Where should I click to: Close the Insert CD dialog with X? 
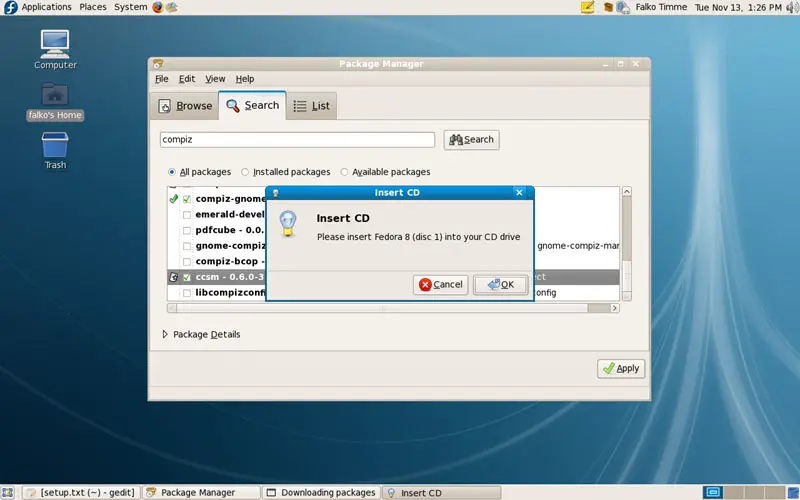[519, 192]
